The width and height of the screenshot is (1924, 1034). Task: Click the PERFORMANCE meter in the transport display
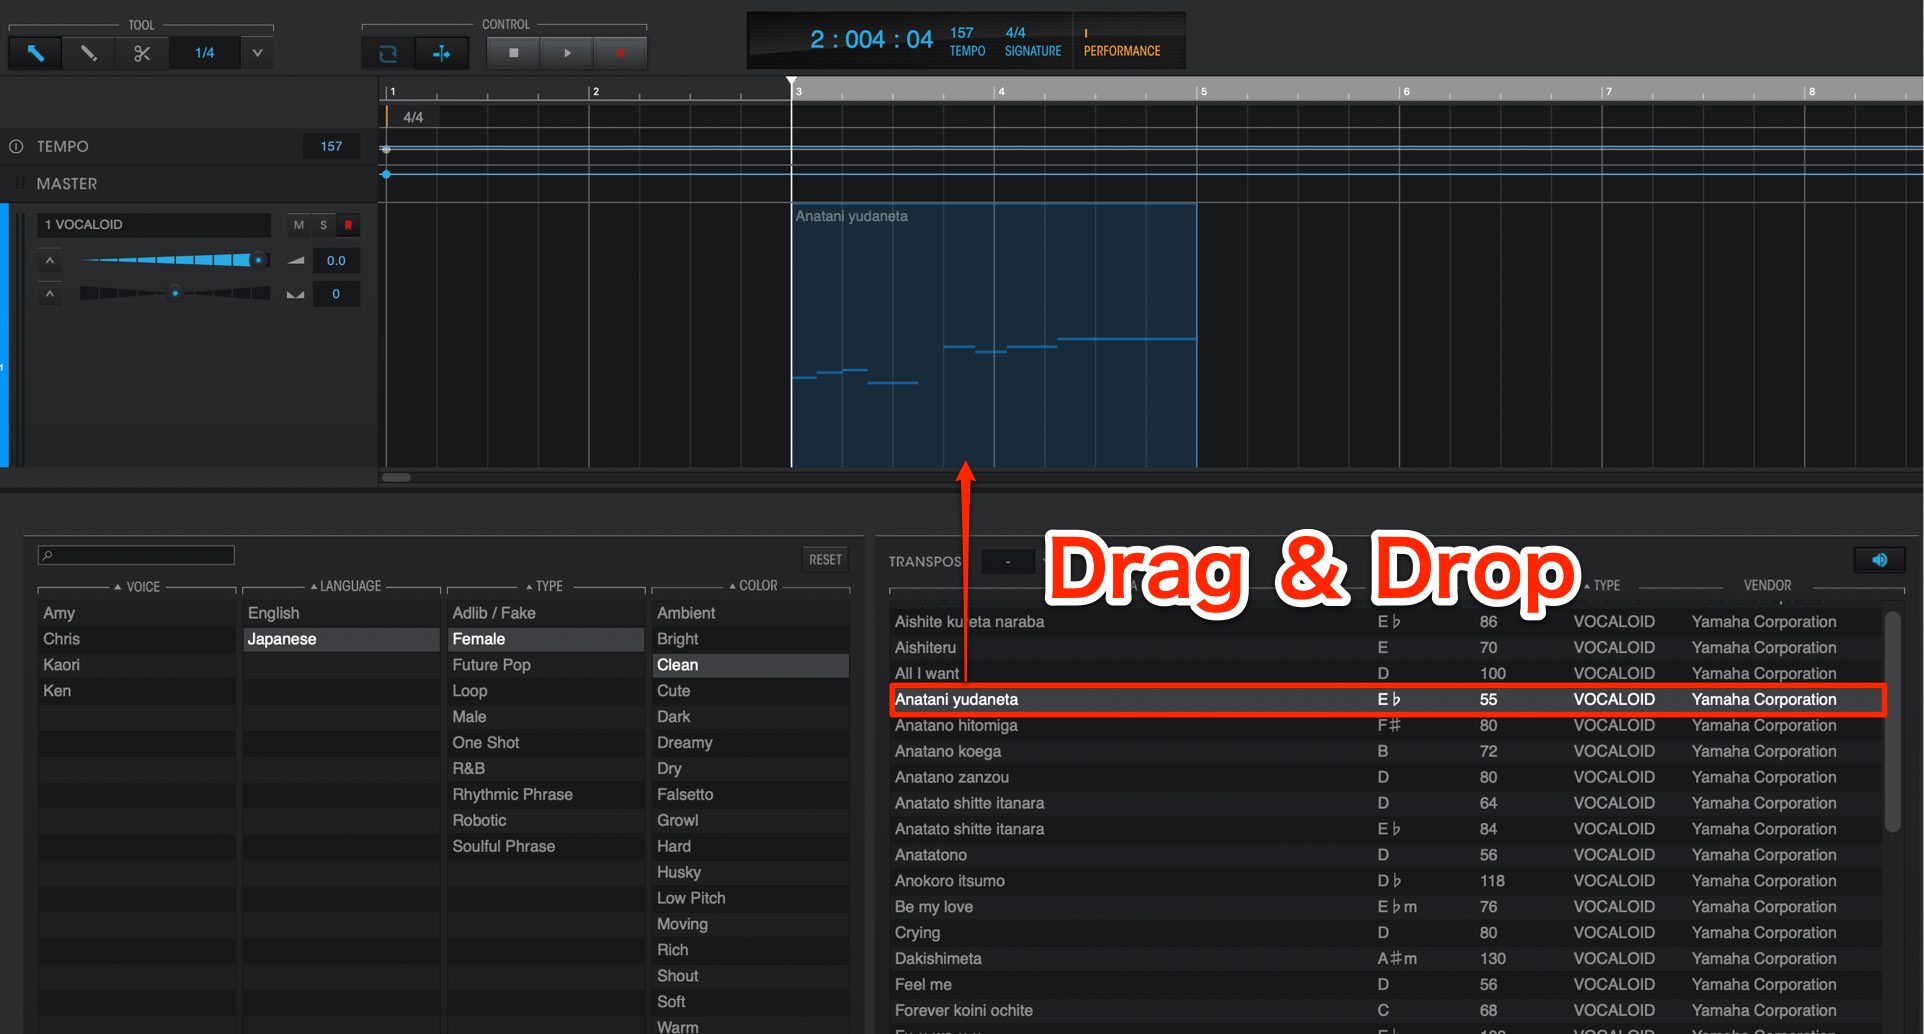[1122, 42]
